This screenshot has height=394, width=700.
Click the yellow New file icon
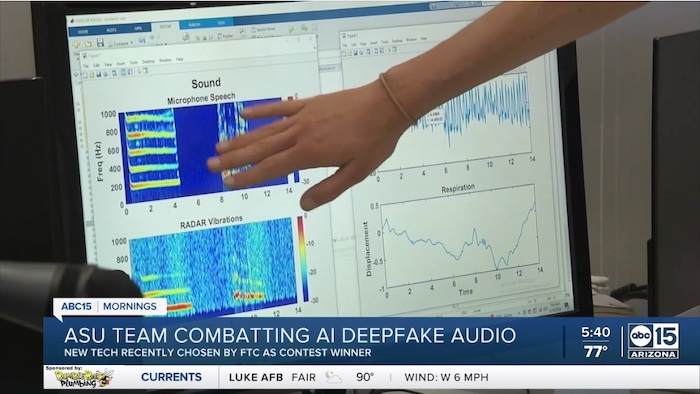(x=76, y=44)
